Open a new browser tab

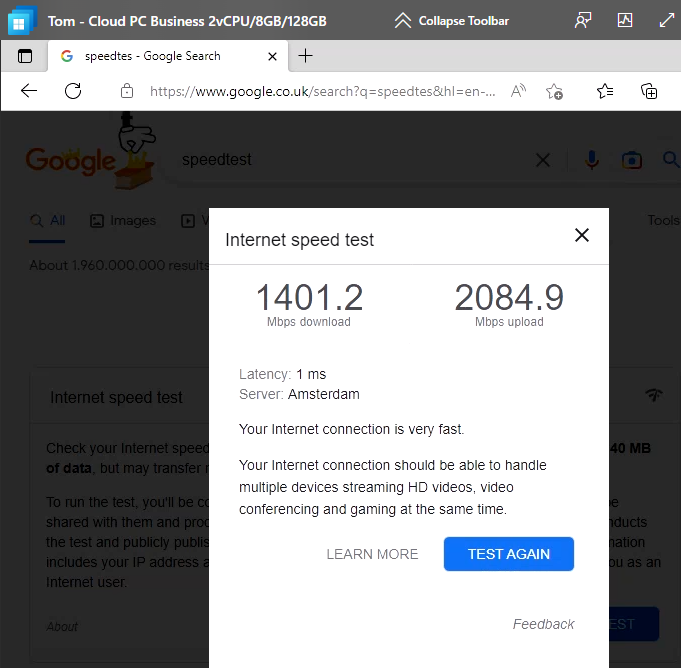[x=305, y=56]
